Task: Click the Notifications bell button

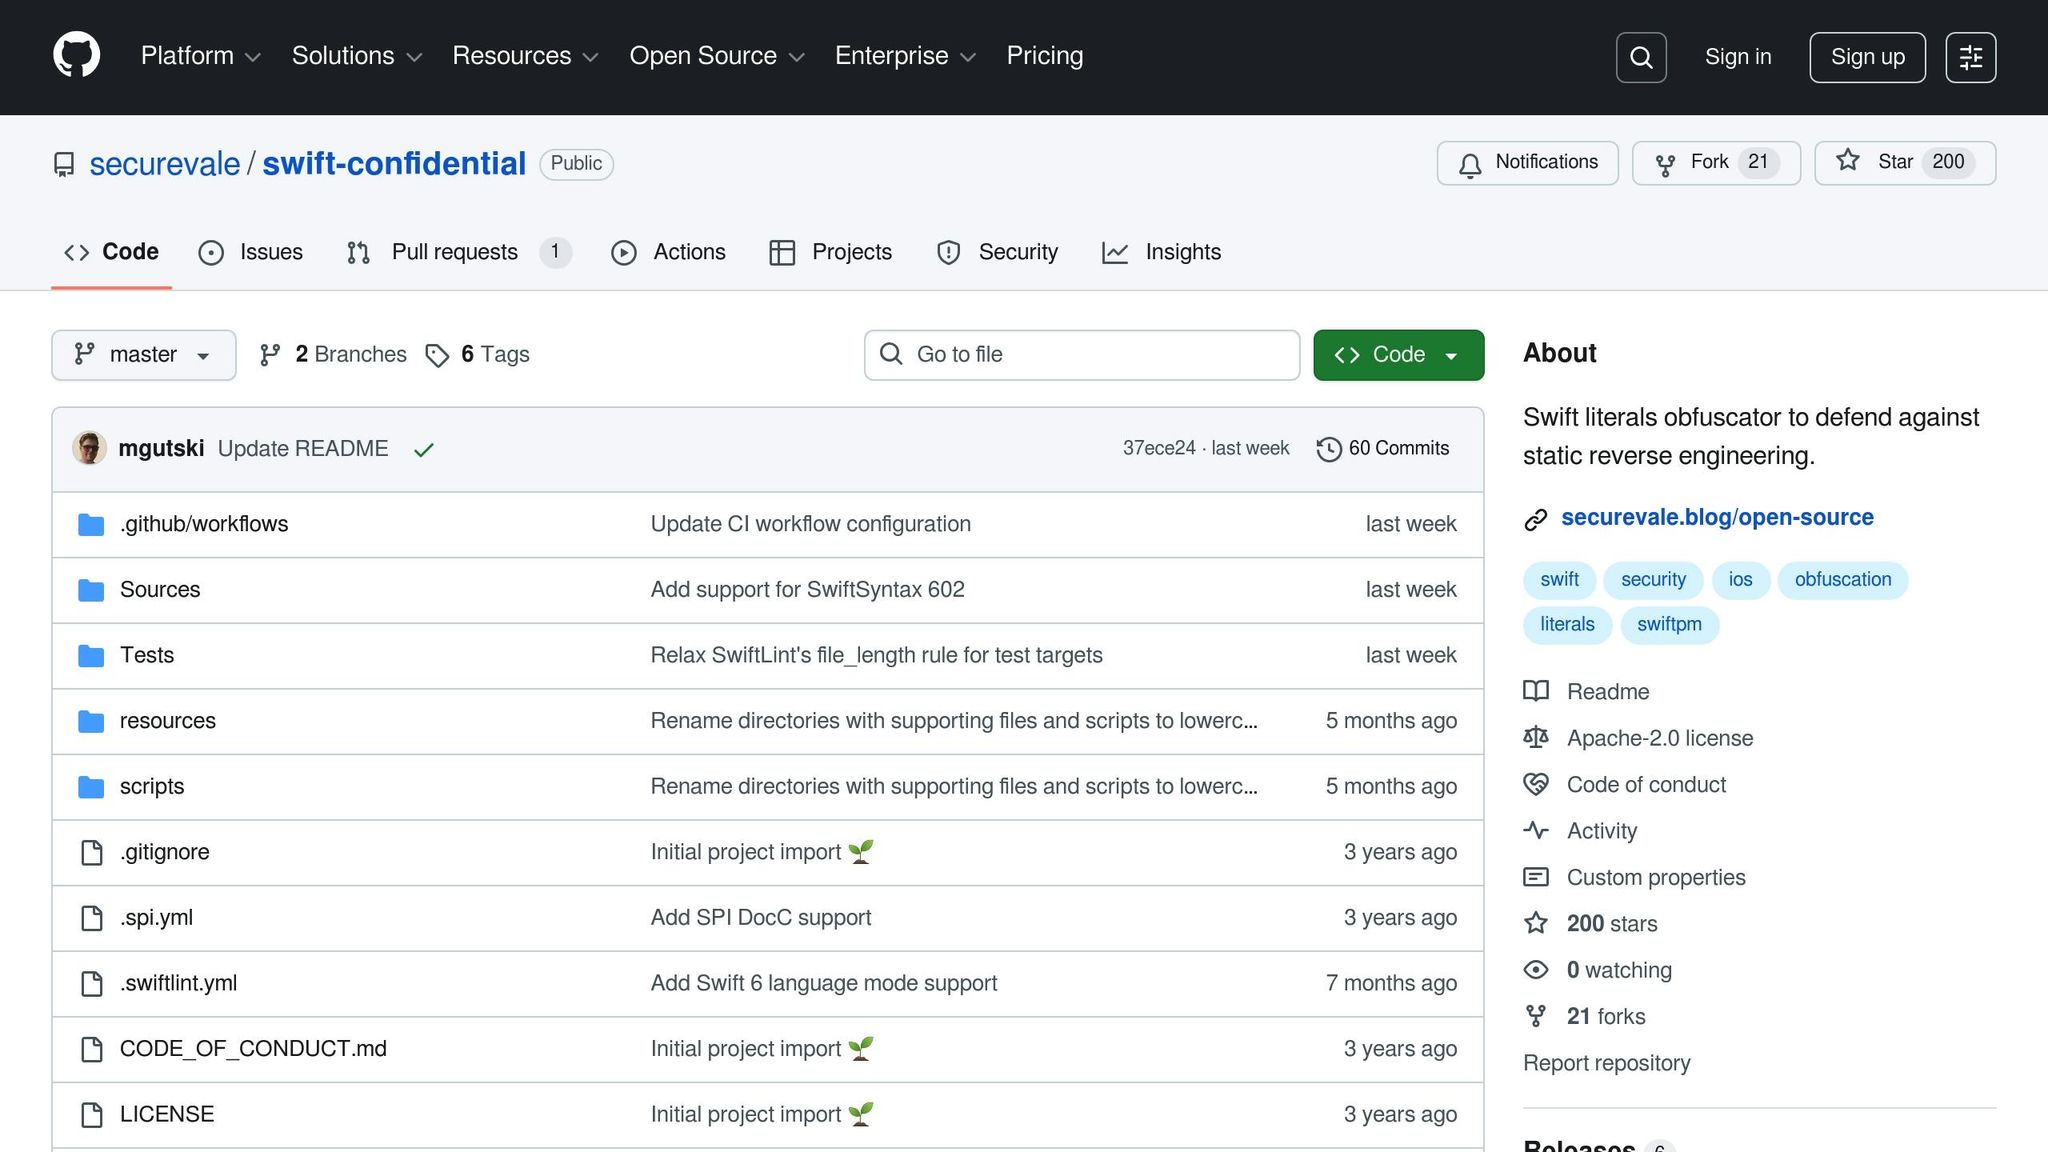Action: [x=1527, y=163]
